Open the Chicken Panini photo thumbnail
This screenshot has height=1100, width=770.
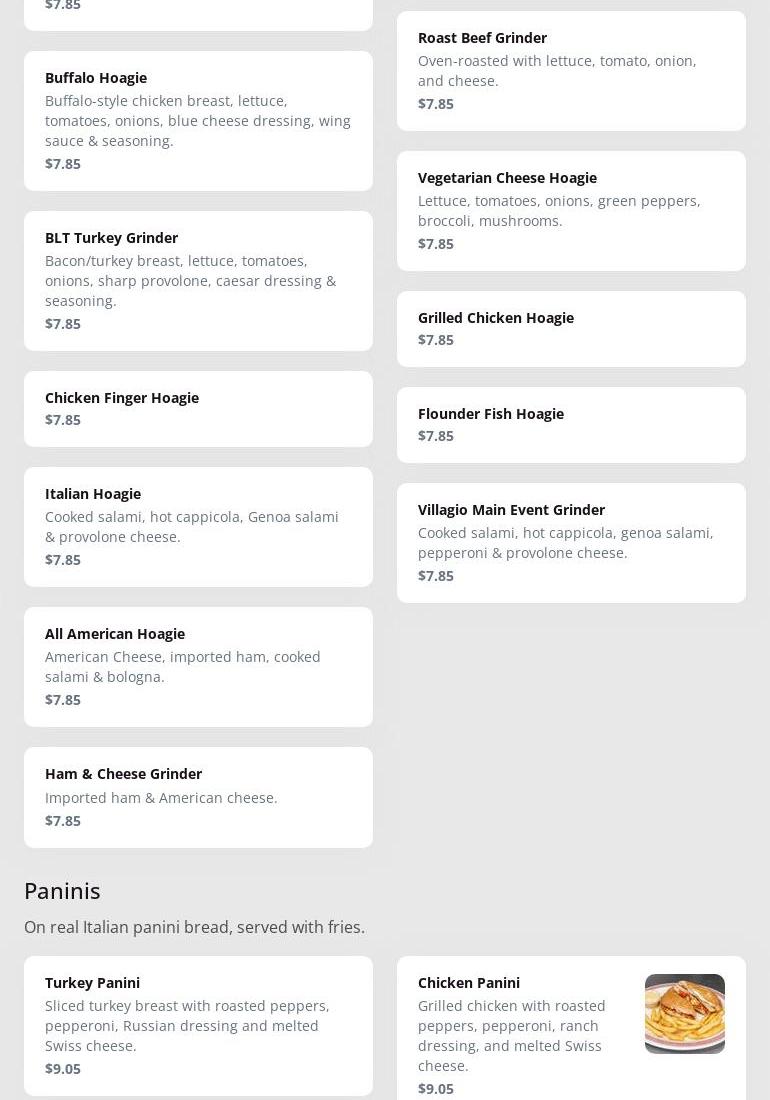(x=684, y=1013)
